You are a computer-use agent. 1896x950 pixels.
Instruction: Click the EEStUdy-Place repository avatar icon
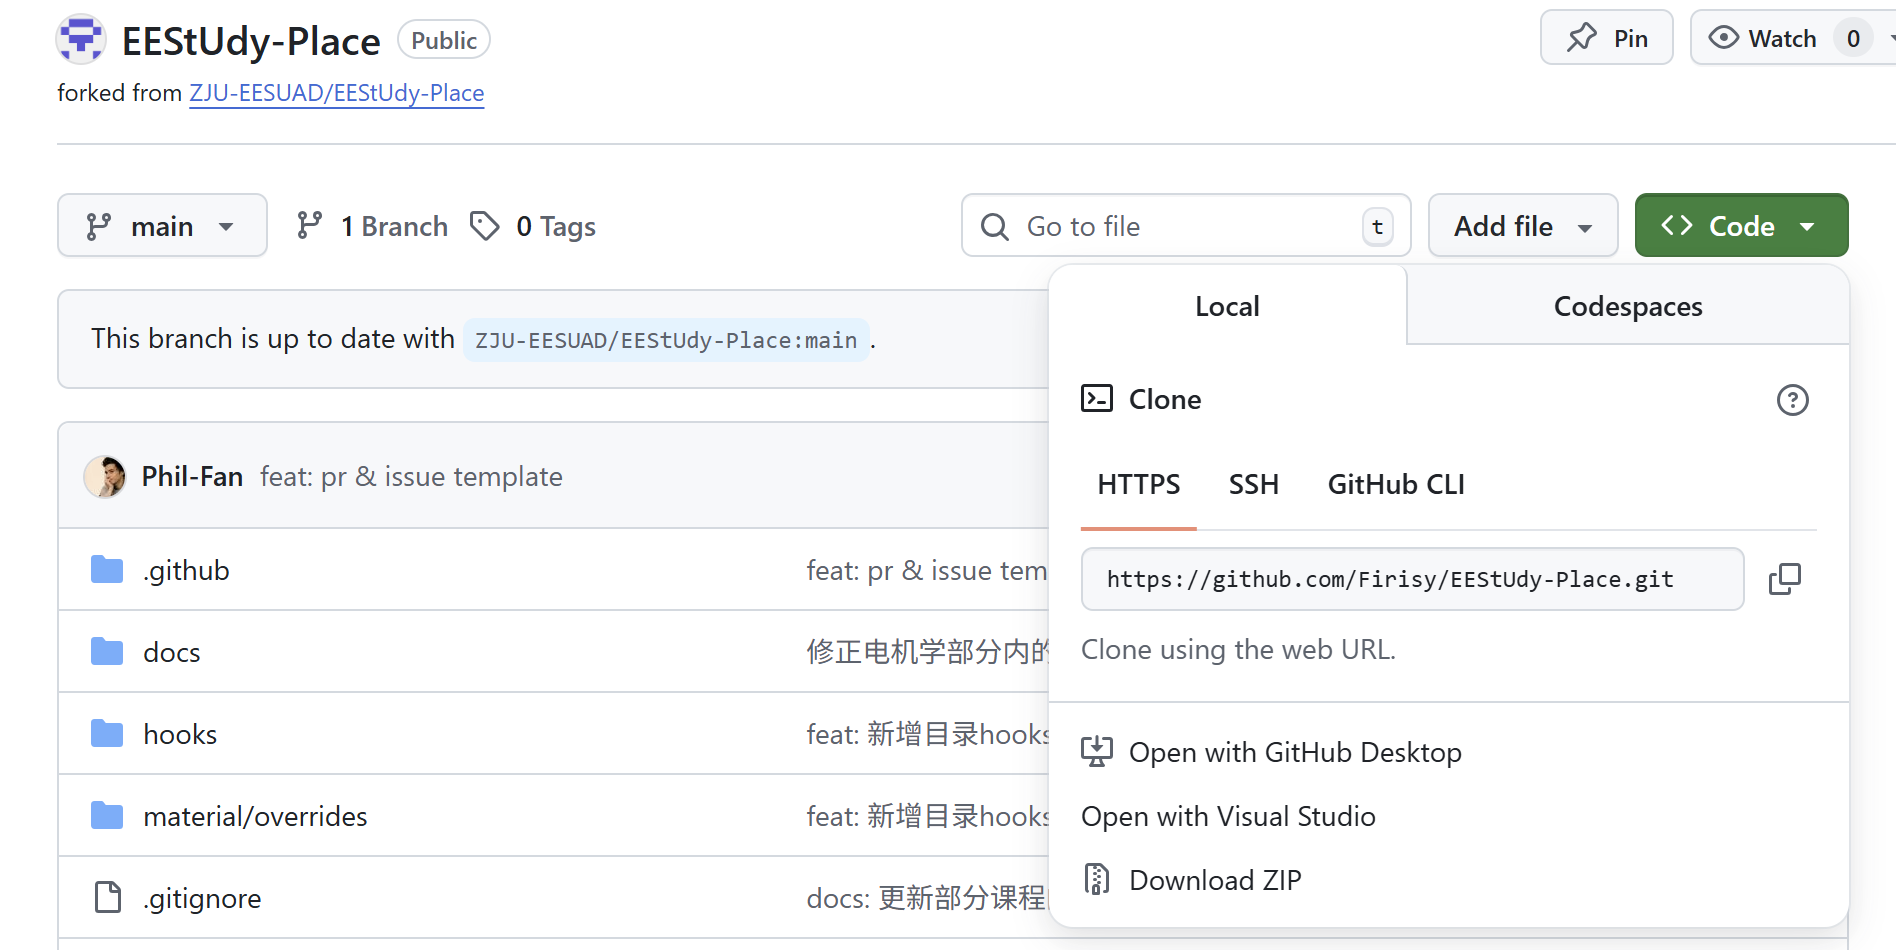81,40
